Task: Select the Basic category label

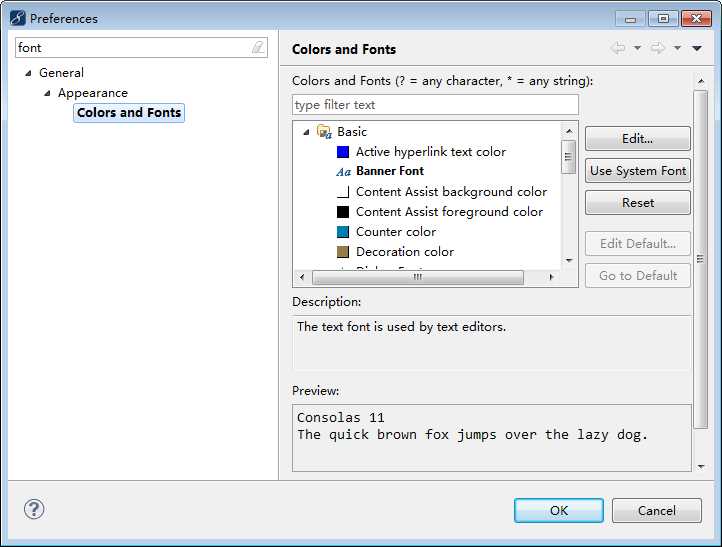Action: click(352, 132)
